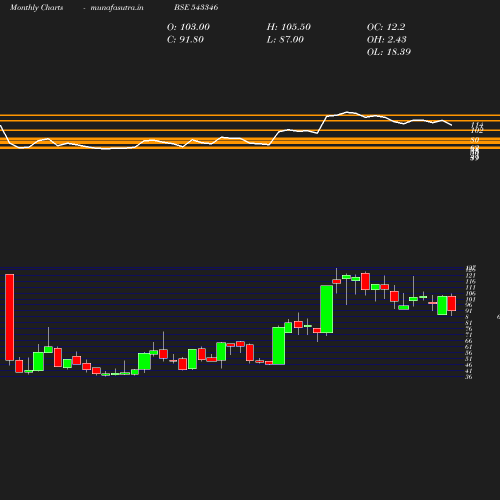500x500 pixels.
Task: Select the open value 'O: 103.00'
Action: click(188, 27)
